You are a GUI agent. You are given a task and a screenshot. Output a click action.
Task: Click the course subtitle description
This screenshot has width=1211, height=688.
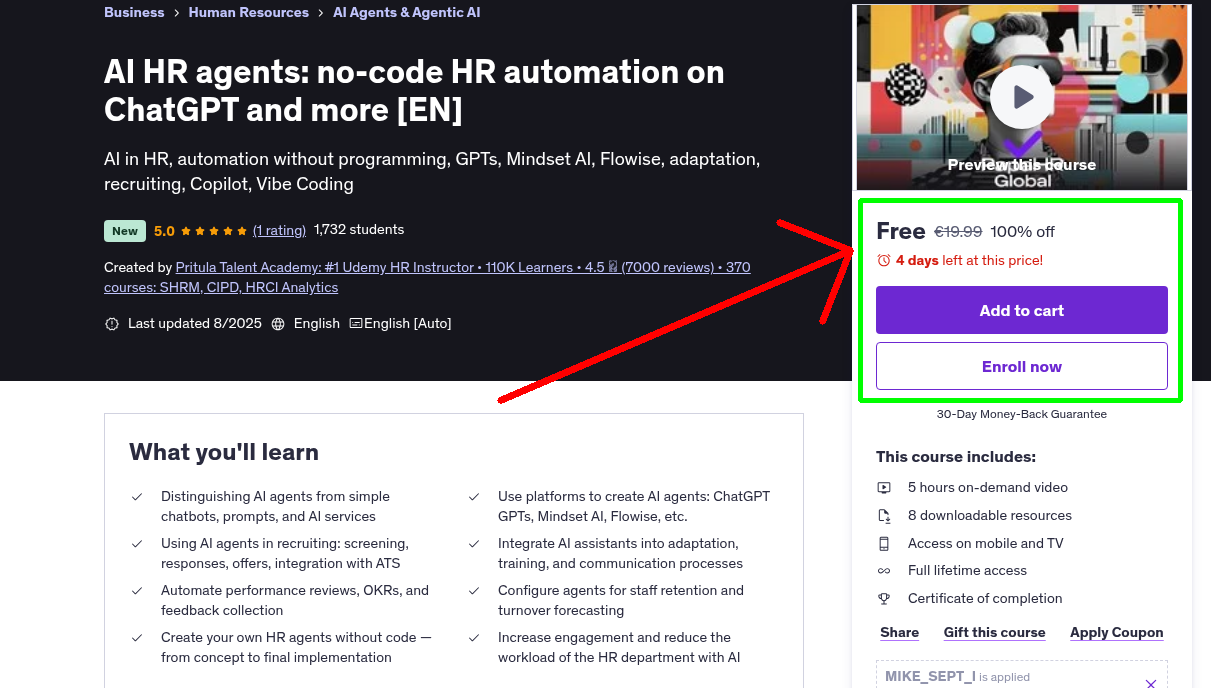point(432,171)
